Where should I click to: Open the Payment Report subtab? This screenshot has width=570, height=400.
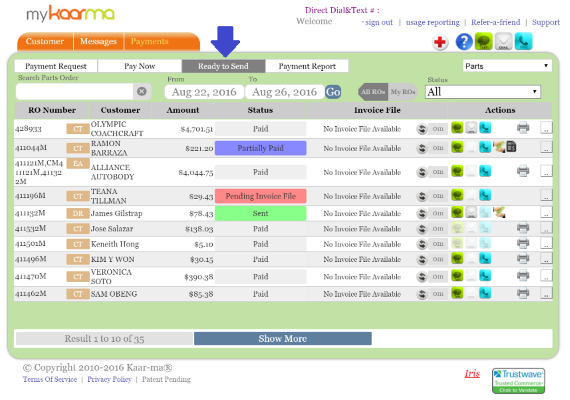coord(307,66)
